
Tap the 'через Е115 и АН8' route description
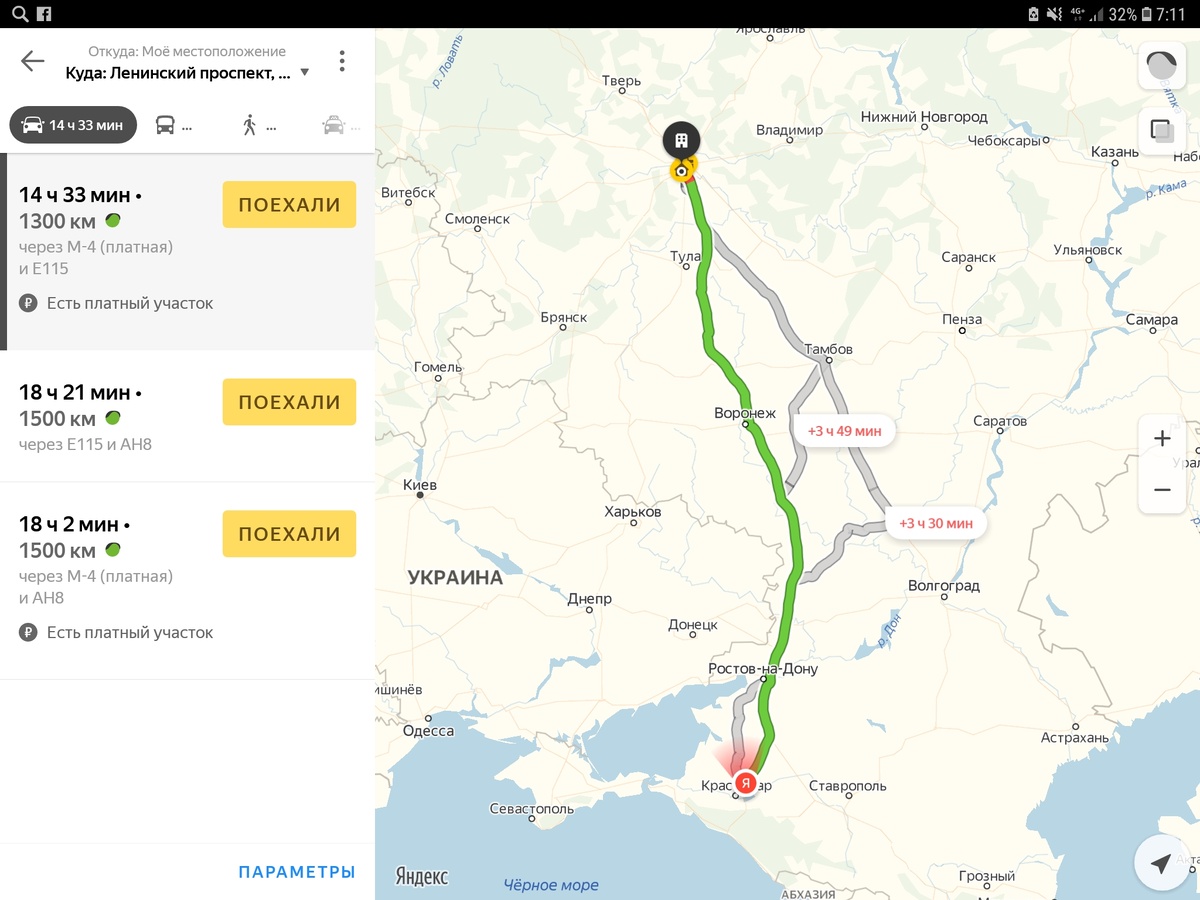85,444
